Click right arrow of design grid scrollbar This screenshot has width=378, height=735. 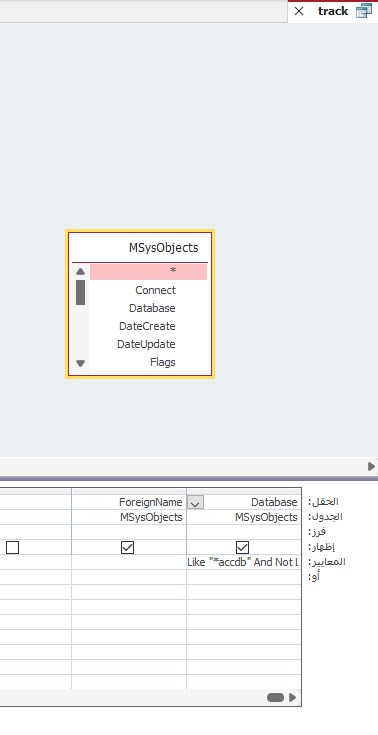click(x=293, y=698)
